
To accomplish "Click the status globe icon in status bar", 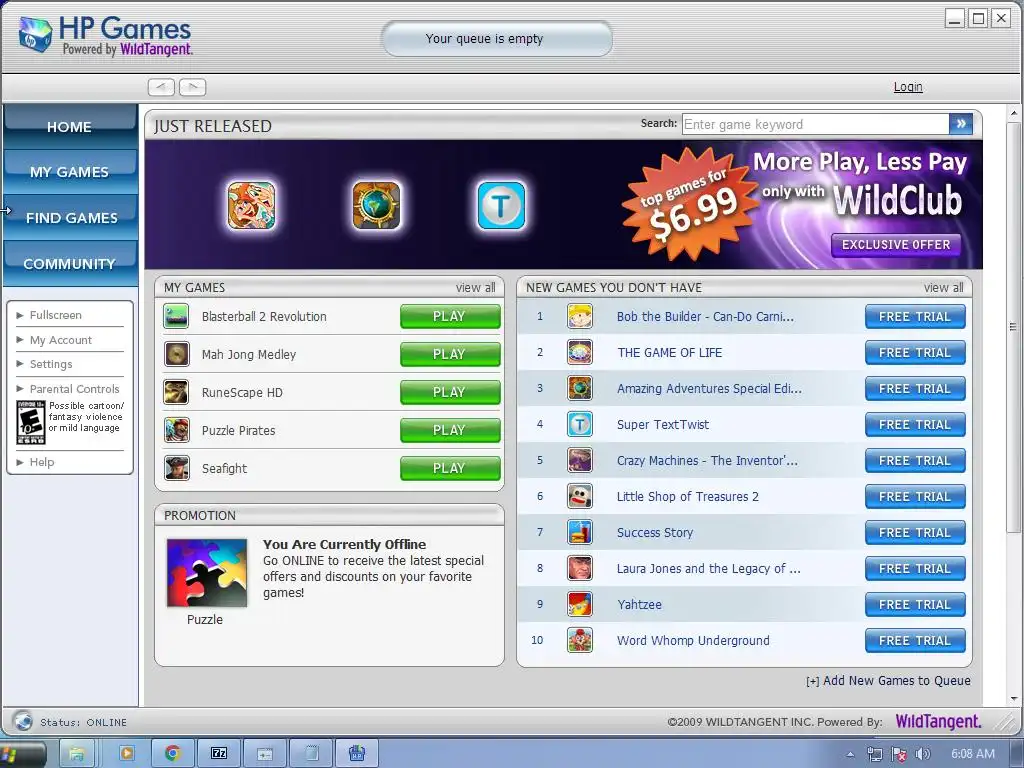I will [23, 721].
